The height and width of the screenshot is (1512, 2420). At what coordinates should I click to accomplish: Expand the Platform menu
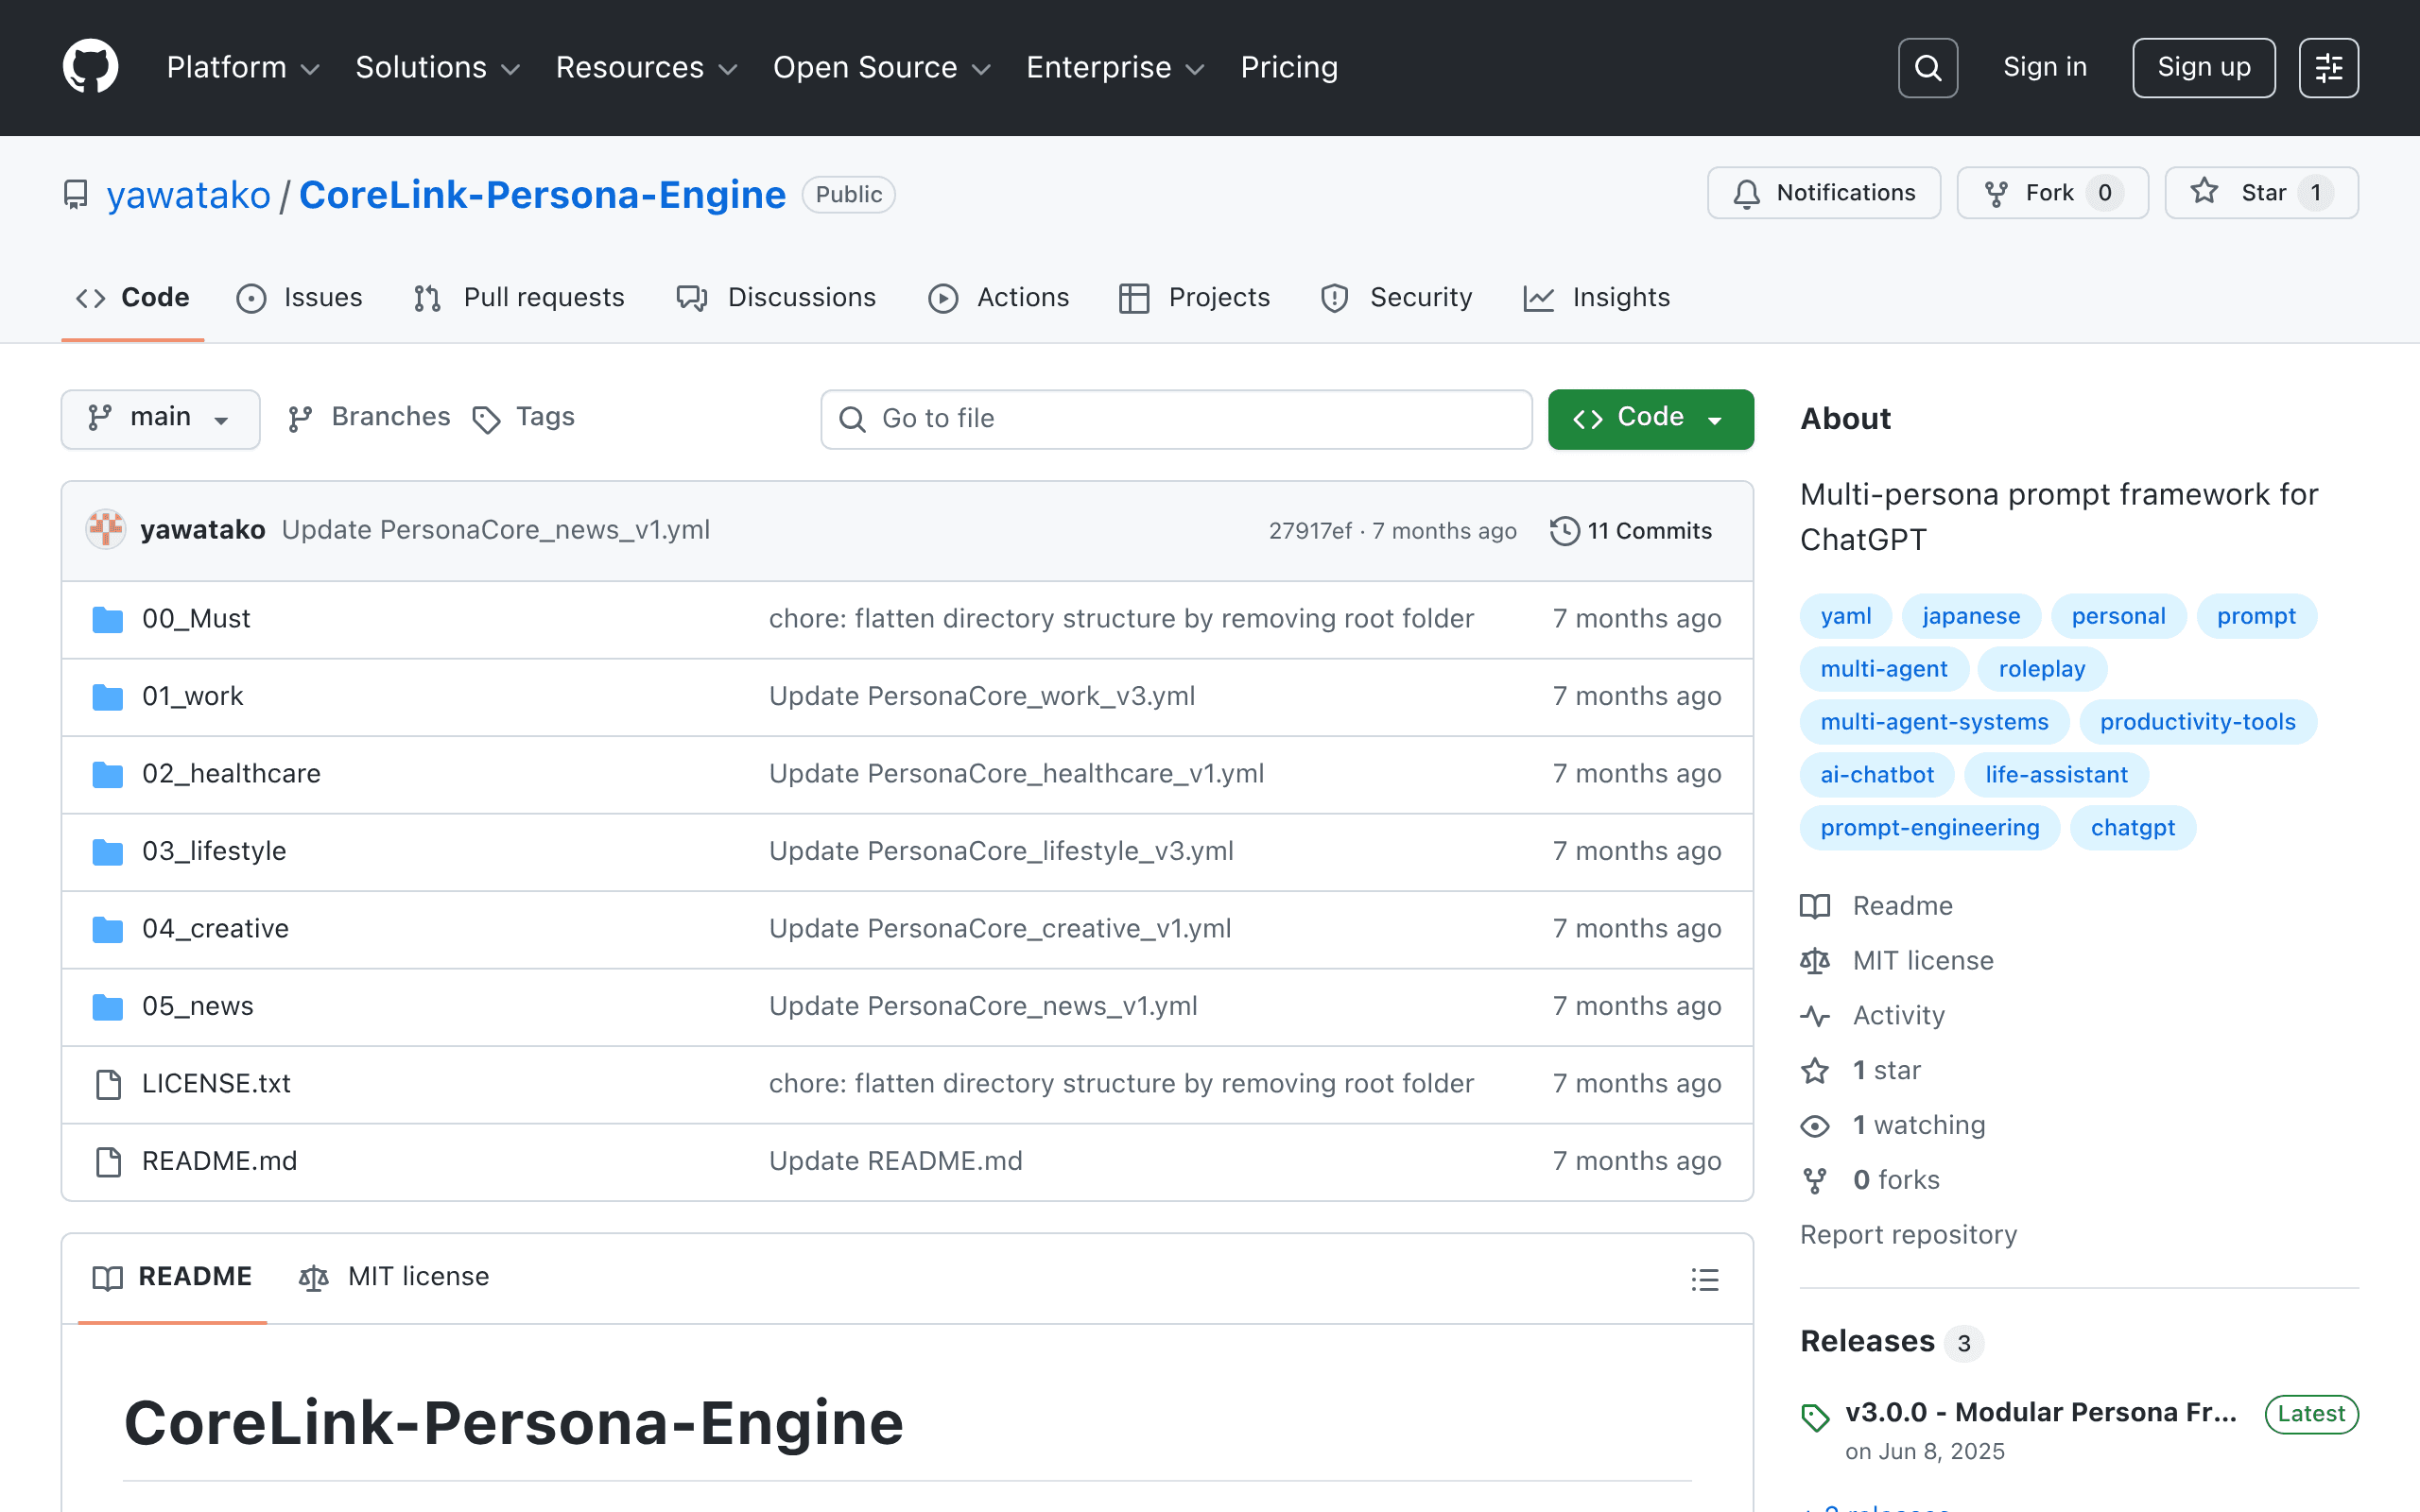[243, 67]
